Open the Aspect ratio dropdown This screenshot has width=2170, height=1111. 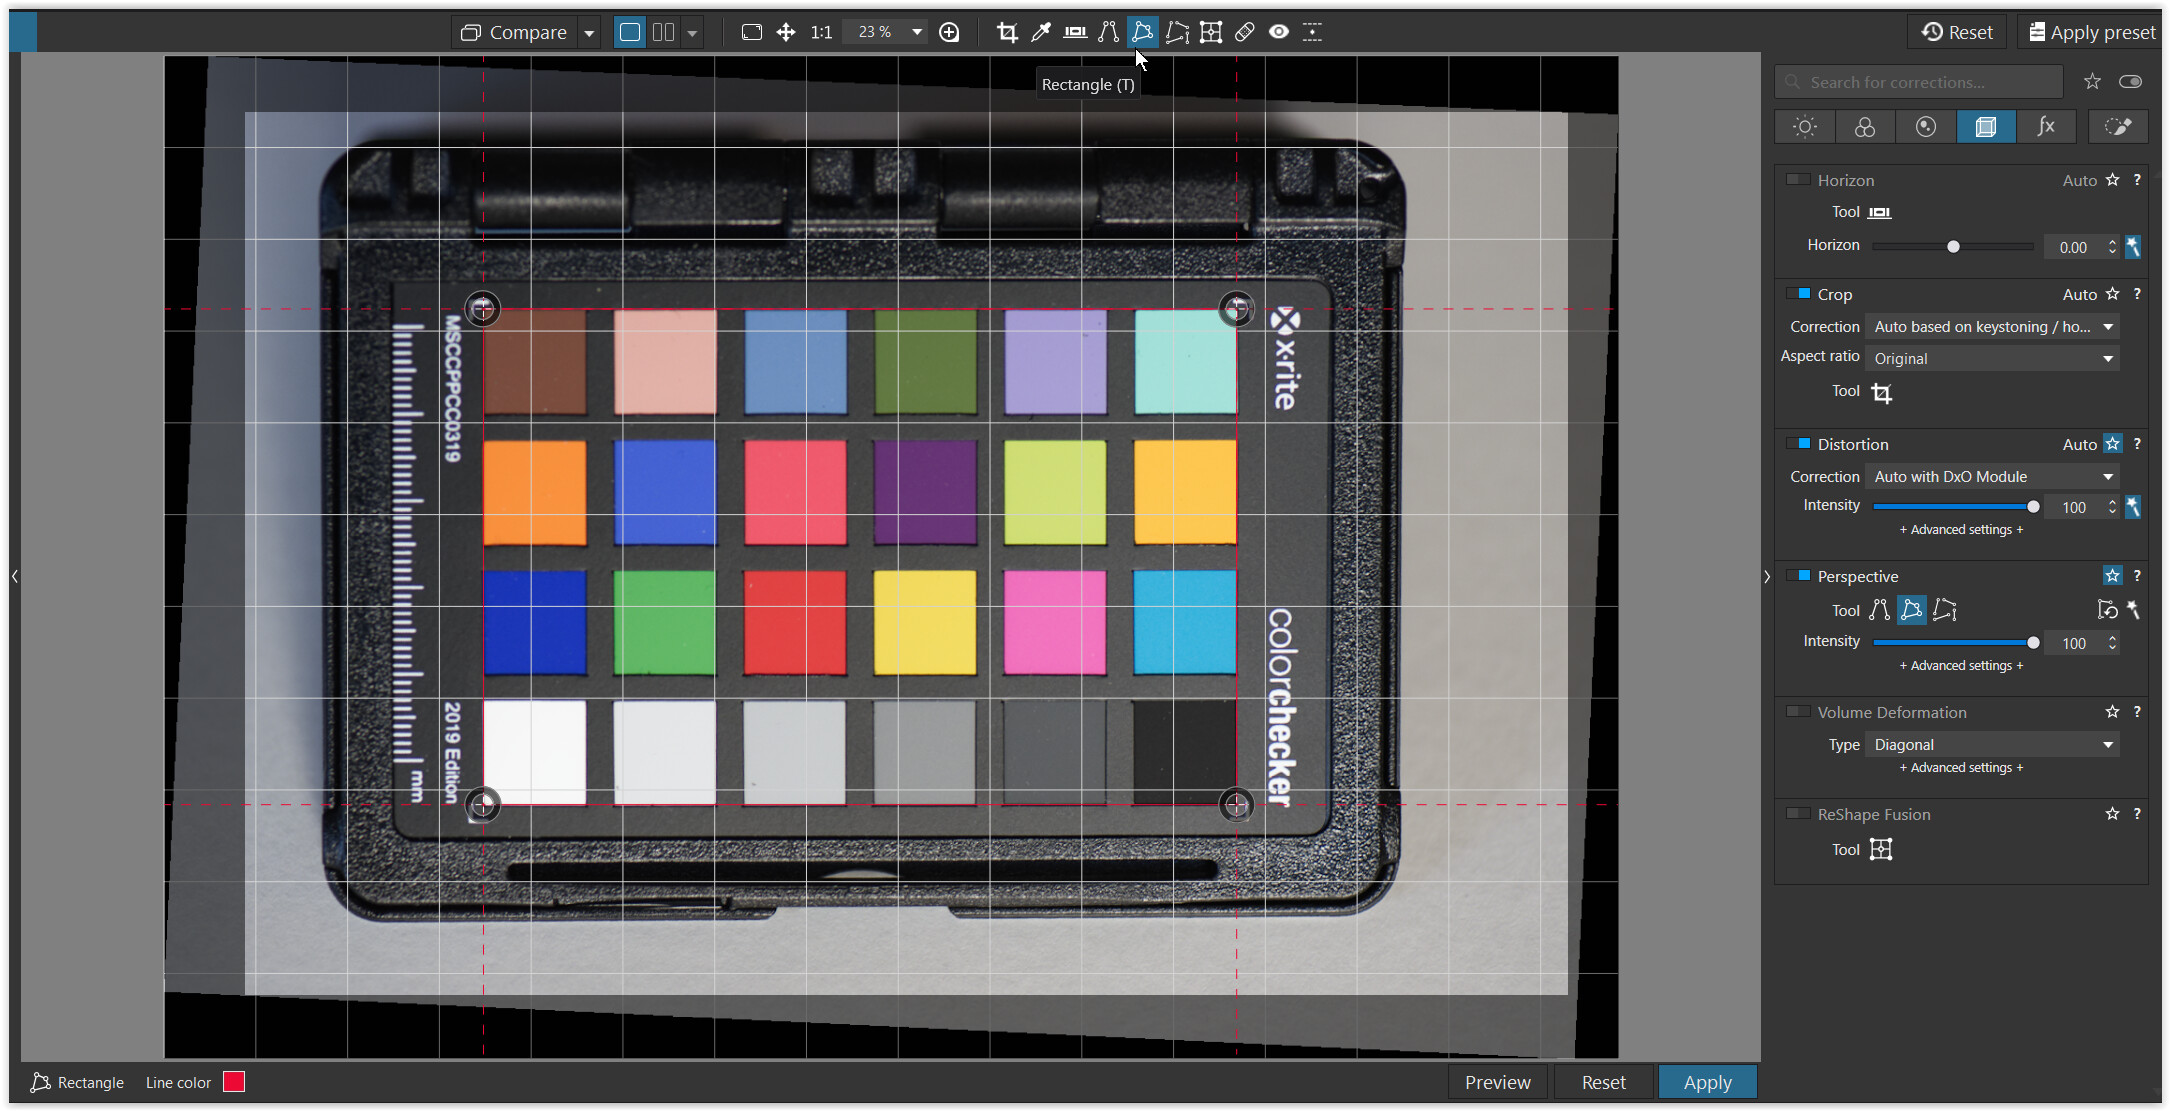tap(1992, 359)
